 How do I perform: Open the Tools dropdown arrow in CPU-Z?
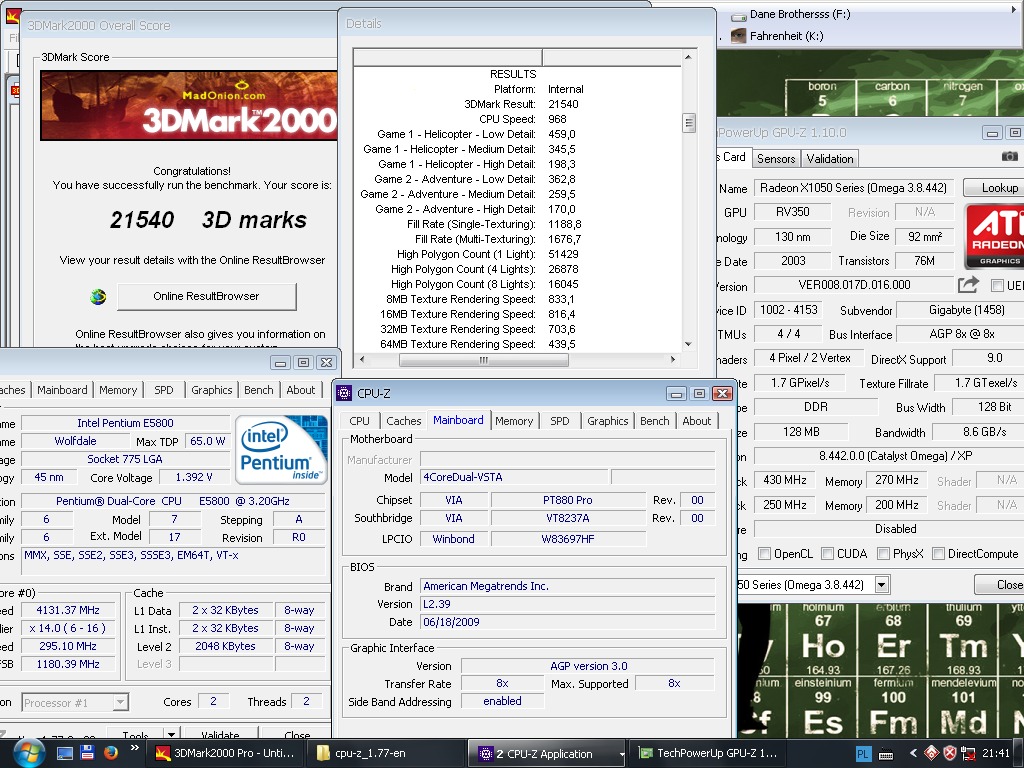click(170, 733)
